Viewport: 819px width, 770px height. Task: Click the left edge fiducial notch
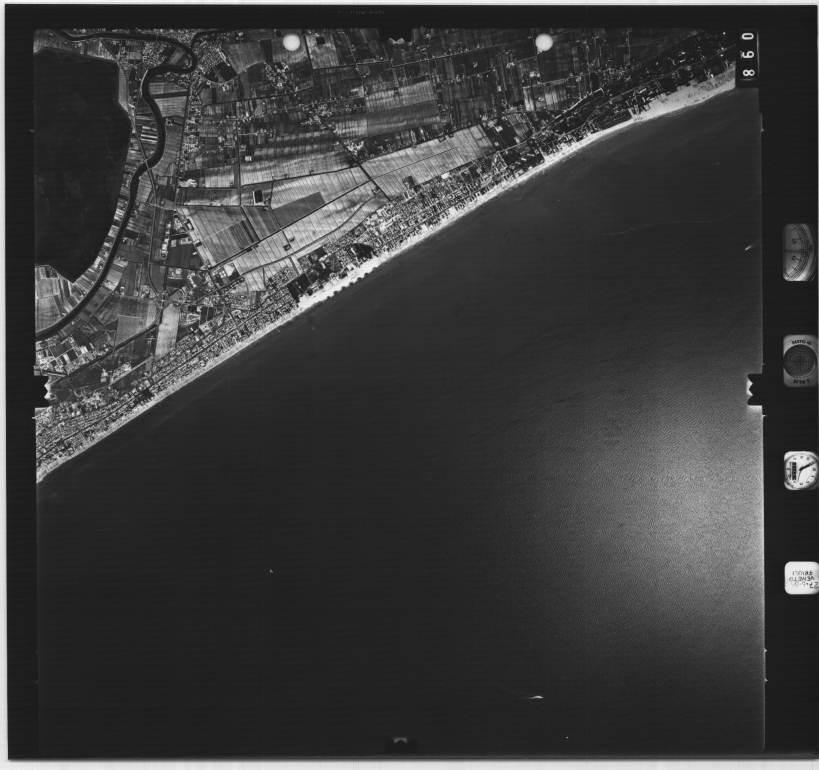[42, 388]
